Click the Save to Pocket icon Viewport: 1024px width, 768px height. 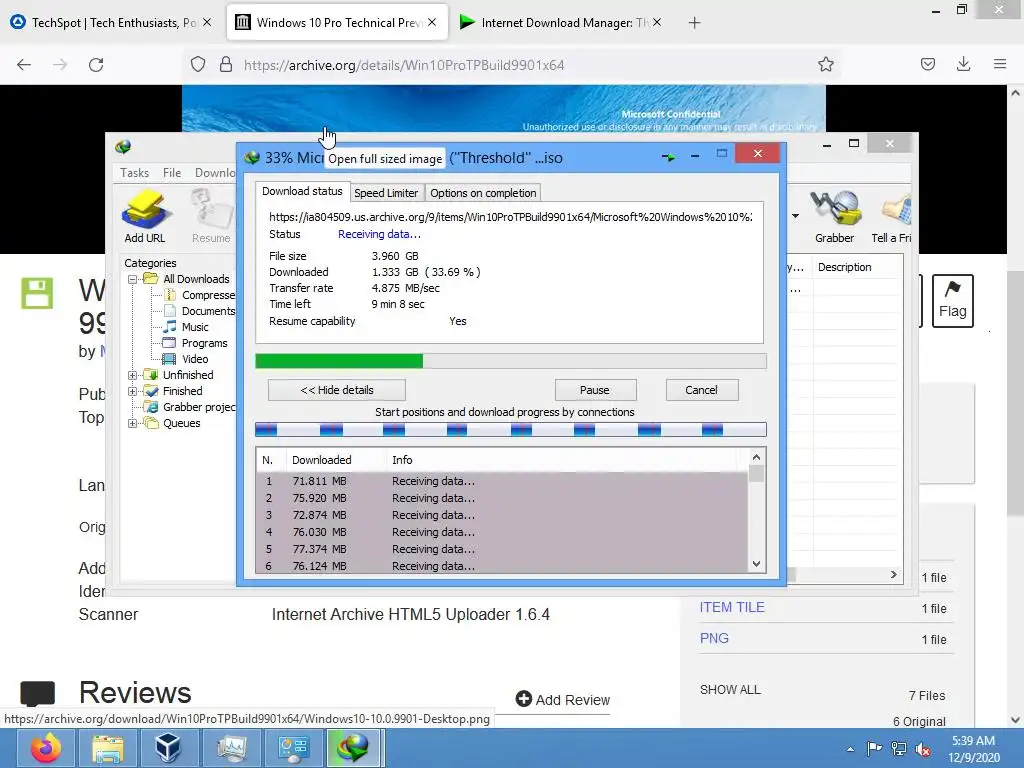coord(928,64)
